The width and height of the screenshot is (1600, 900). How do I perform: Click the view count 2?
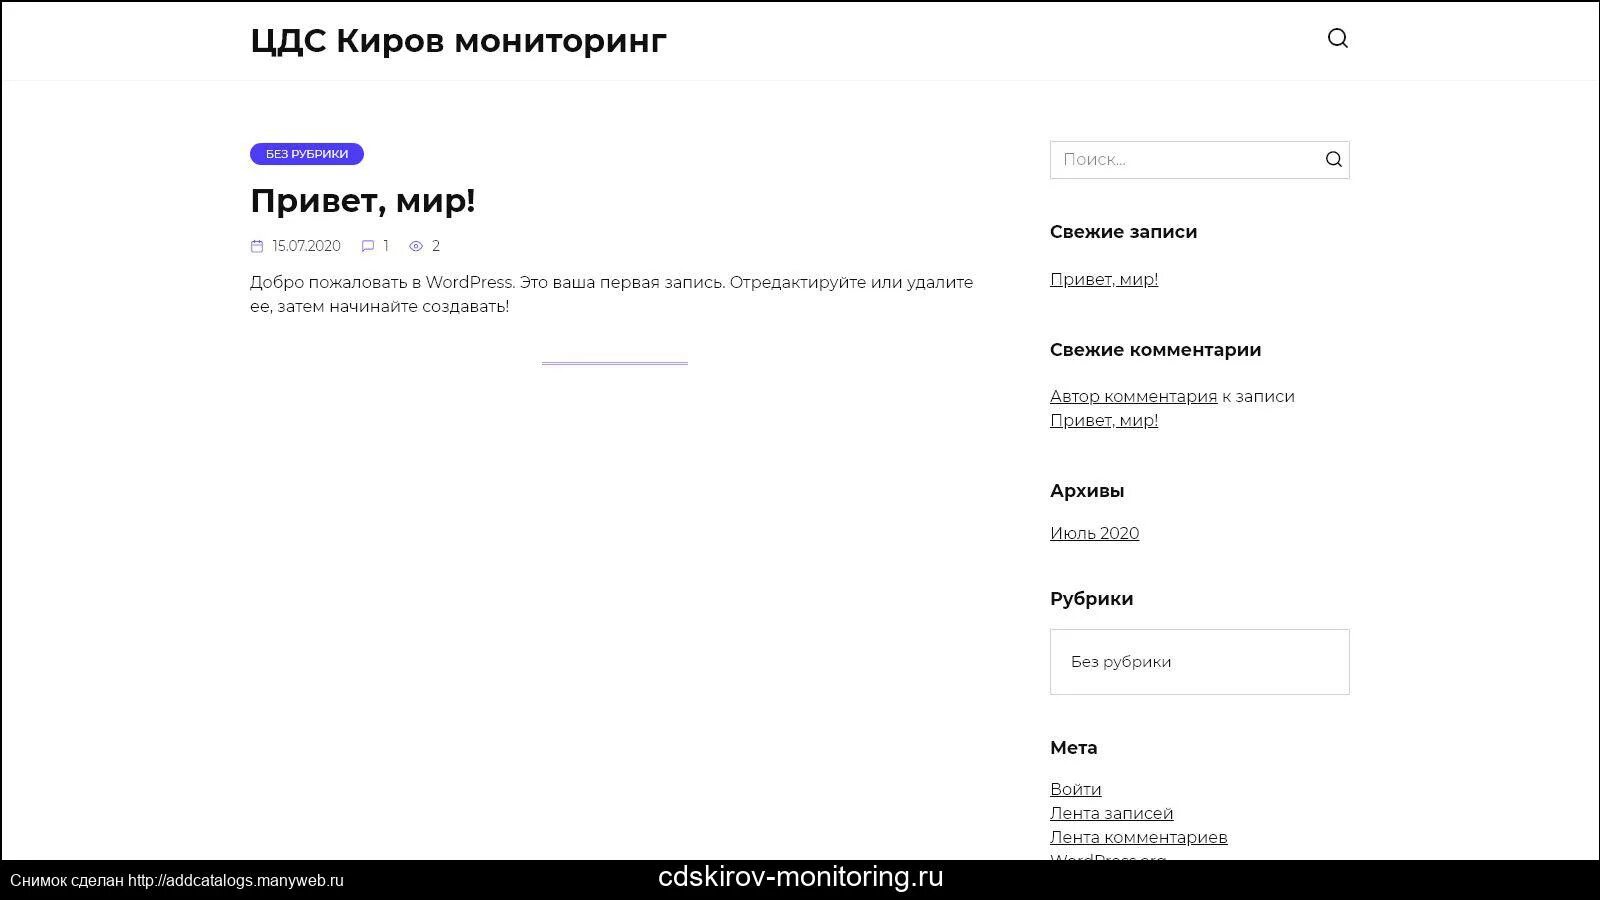436,246
